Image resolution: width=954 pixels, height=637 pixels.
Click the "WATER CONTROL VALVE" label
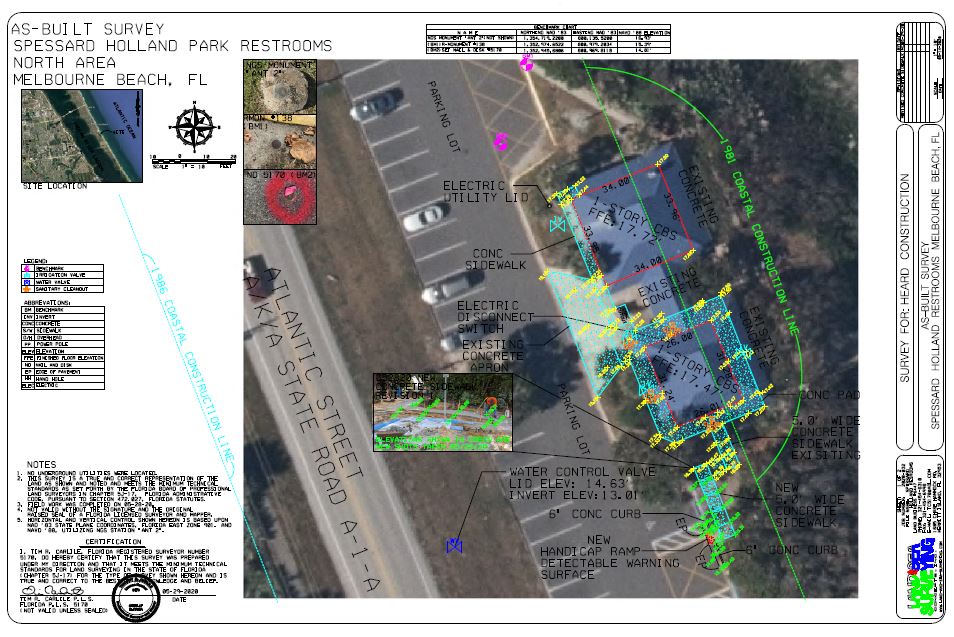582,472
